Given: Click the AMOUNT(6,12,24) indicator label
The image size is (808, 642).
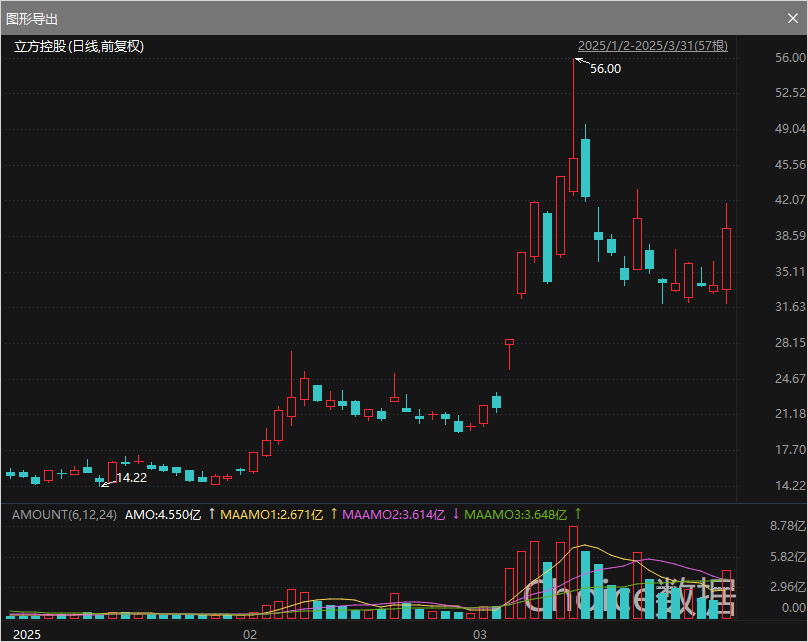Looking at the screenshot, I should click(x=64, y=515).
